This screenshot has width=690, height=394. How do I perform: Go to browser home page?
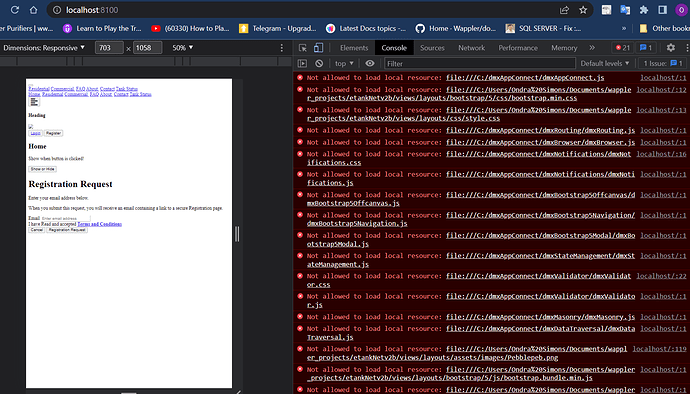33,10
